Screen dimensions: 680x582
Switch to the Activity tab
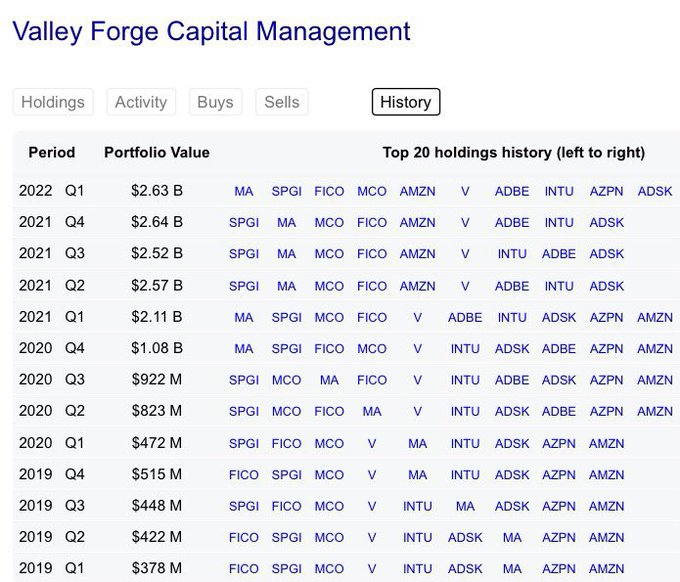tap(141, 102)
